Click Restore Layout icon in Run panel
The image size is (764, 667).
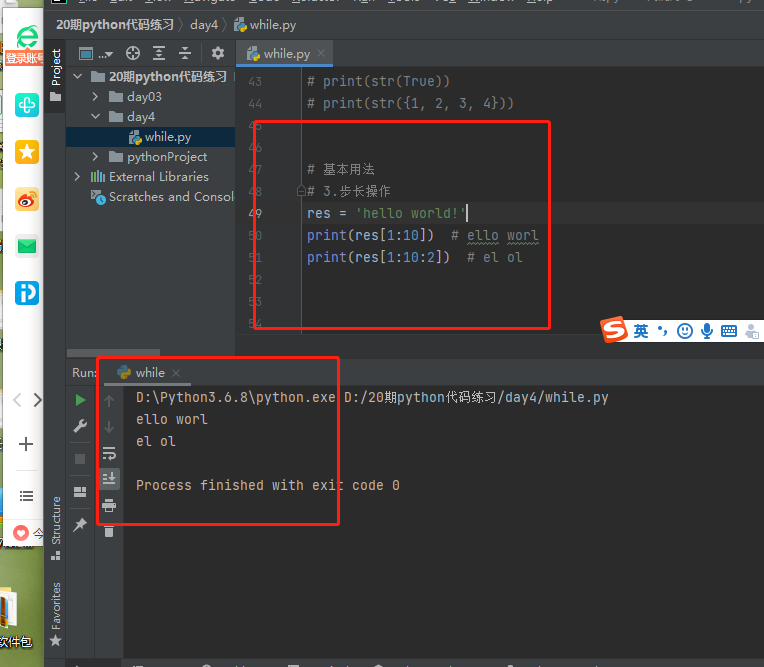coord(80,492)
